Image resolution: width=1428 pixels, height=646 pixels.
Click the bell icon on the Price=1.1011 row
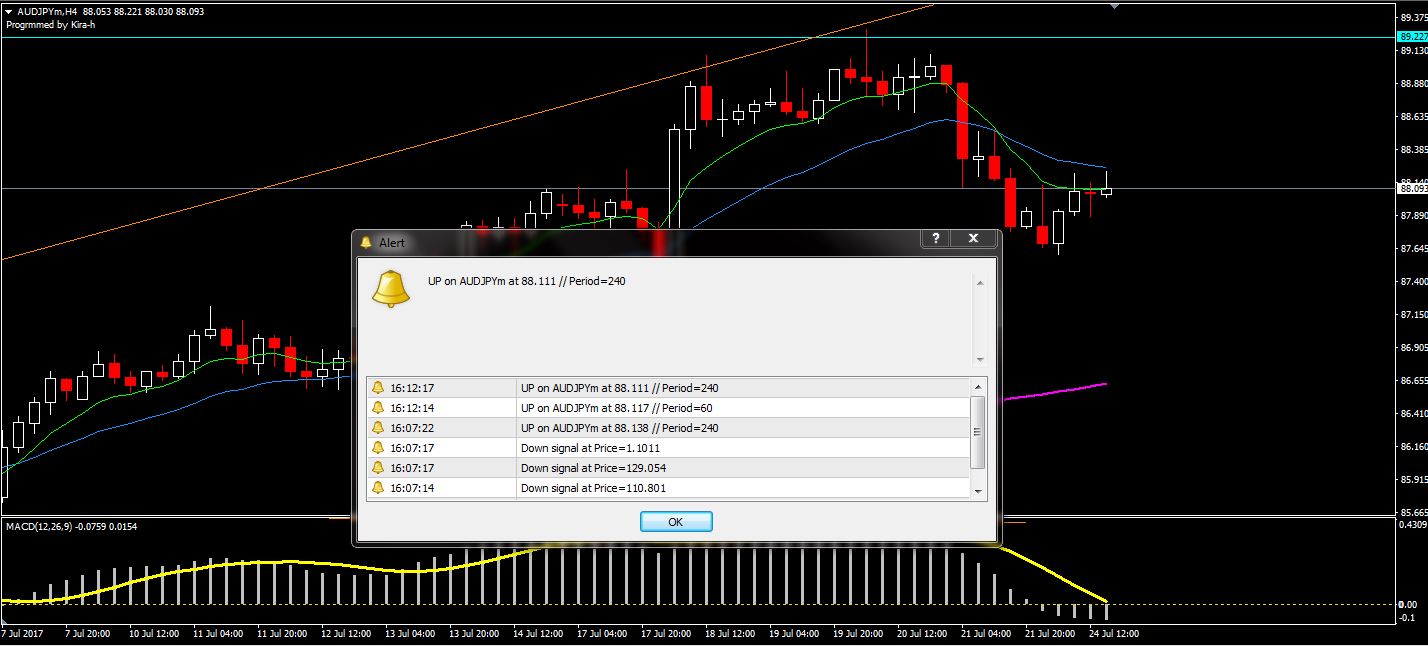(377, 448)
